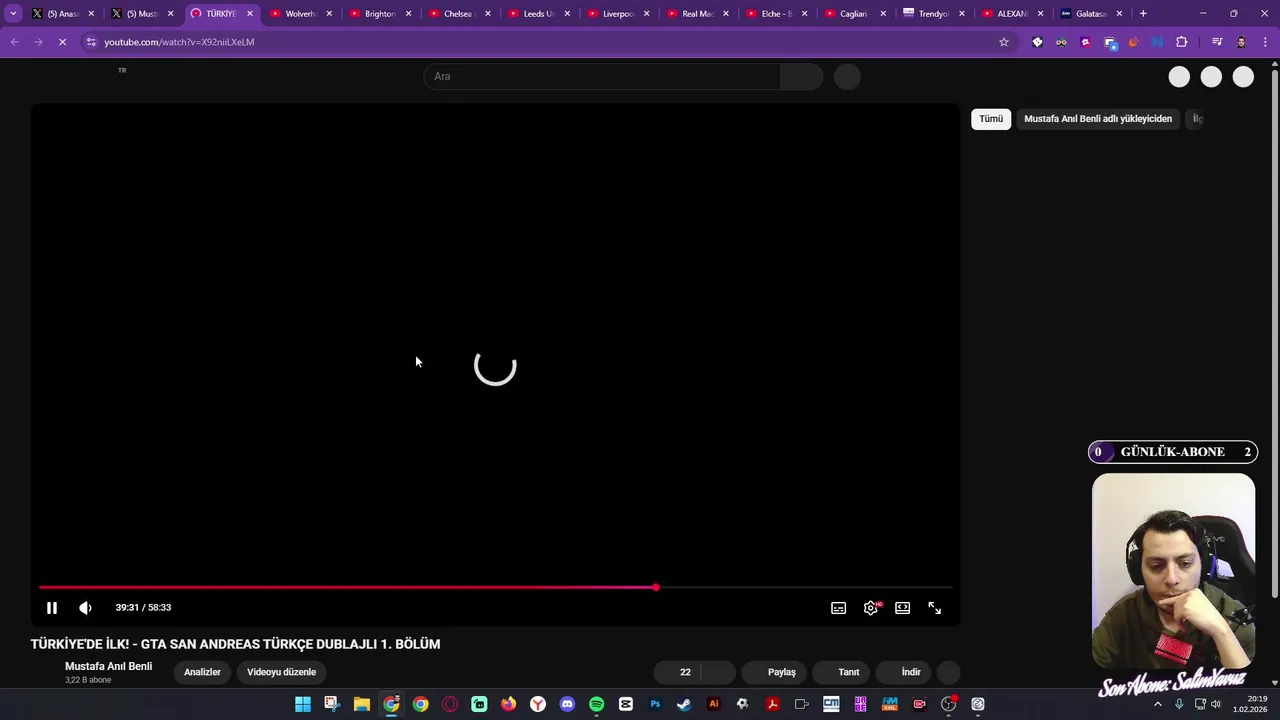1280x720 pixels.
Task: Open the more actions button next to İndir
Action: tap(949, 672)
